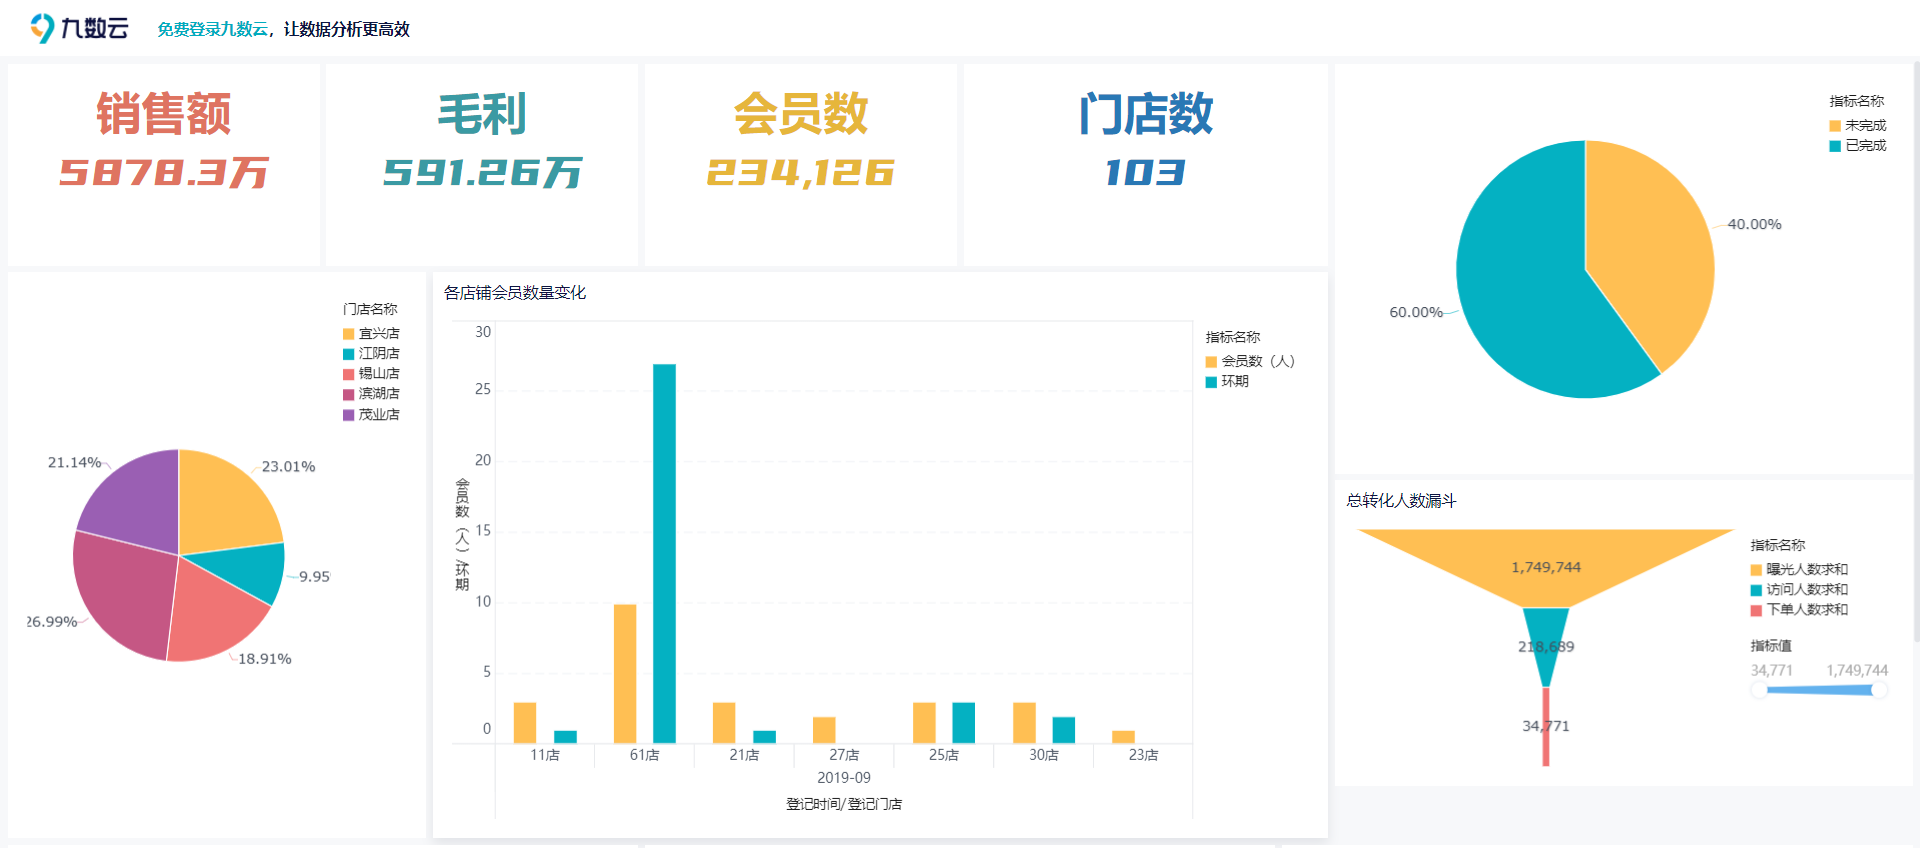The image size is (1920, 848).
Task: Click the tall teal 环期 bar for 61店
Action: pos(664,553)
